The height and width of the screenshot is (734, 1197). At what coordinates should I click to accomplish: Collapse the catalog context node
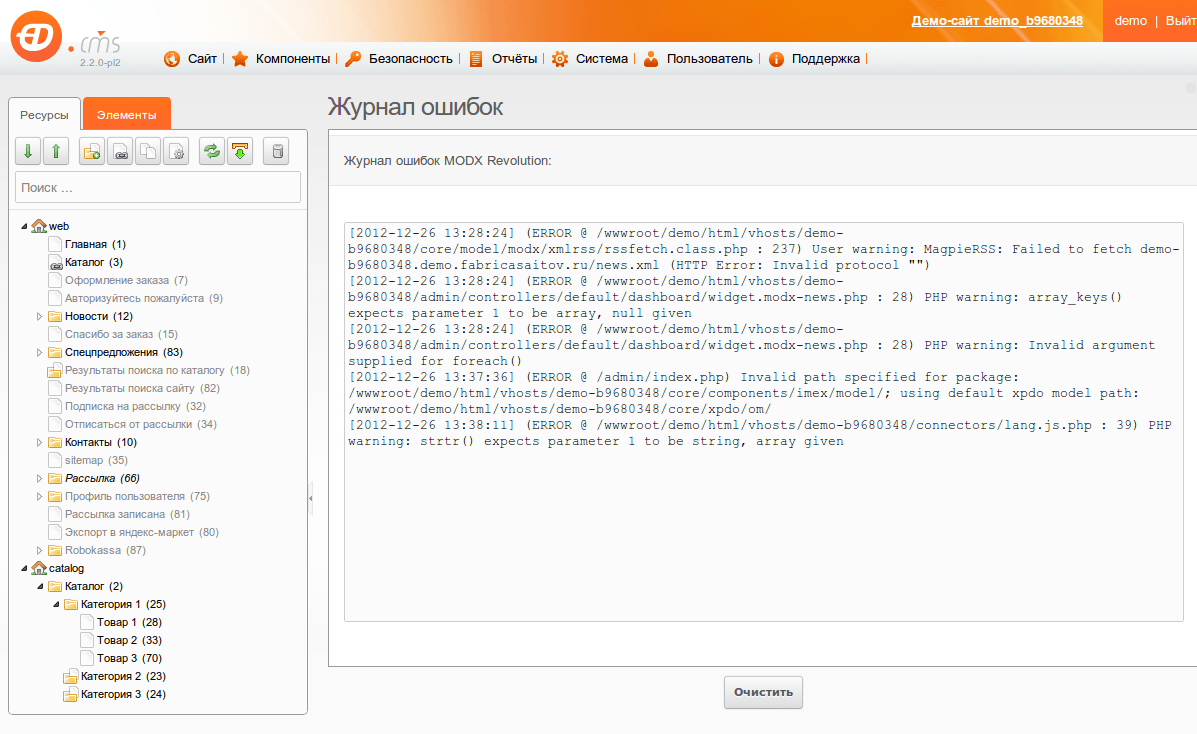[x=24, y=568]
